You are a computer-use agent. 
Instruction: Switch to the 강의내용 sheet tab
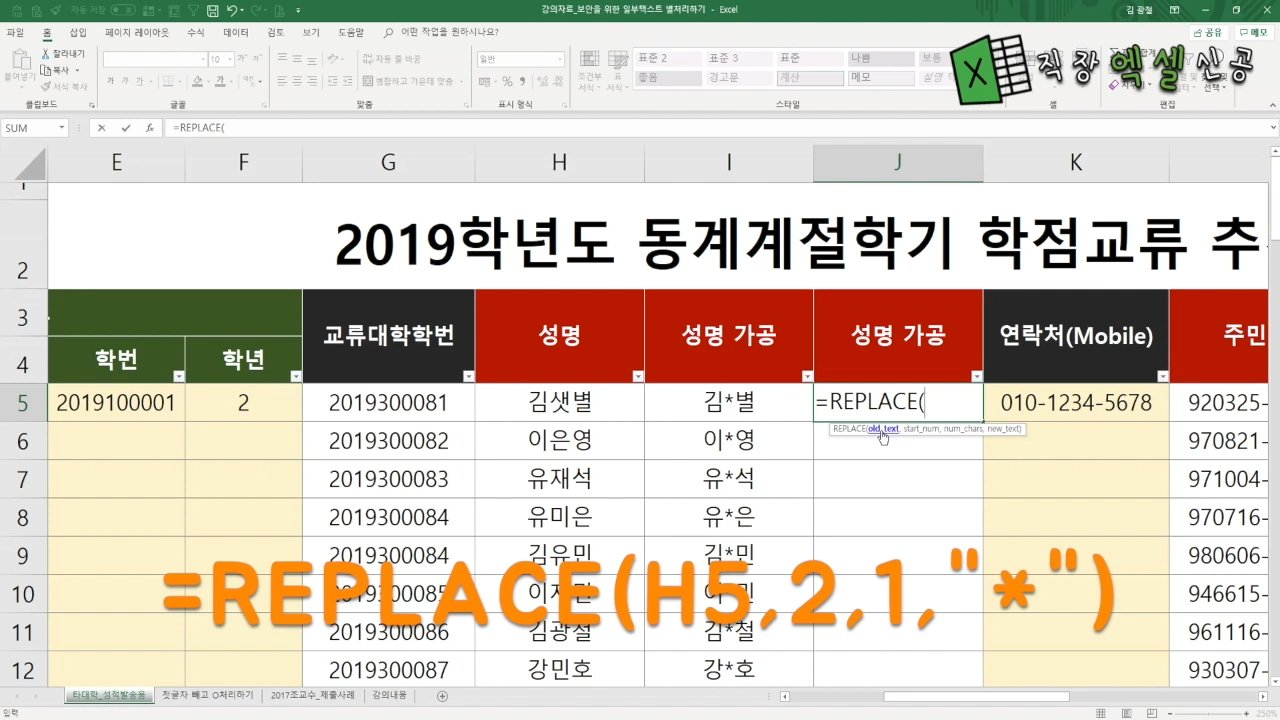[389, 696]
